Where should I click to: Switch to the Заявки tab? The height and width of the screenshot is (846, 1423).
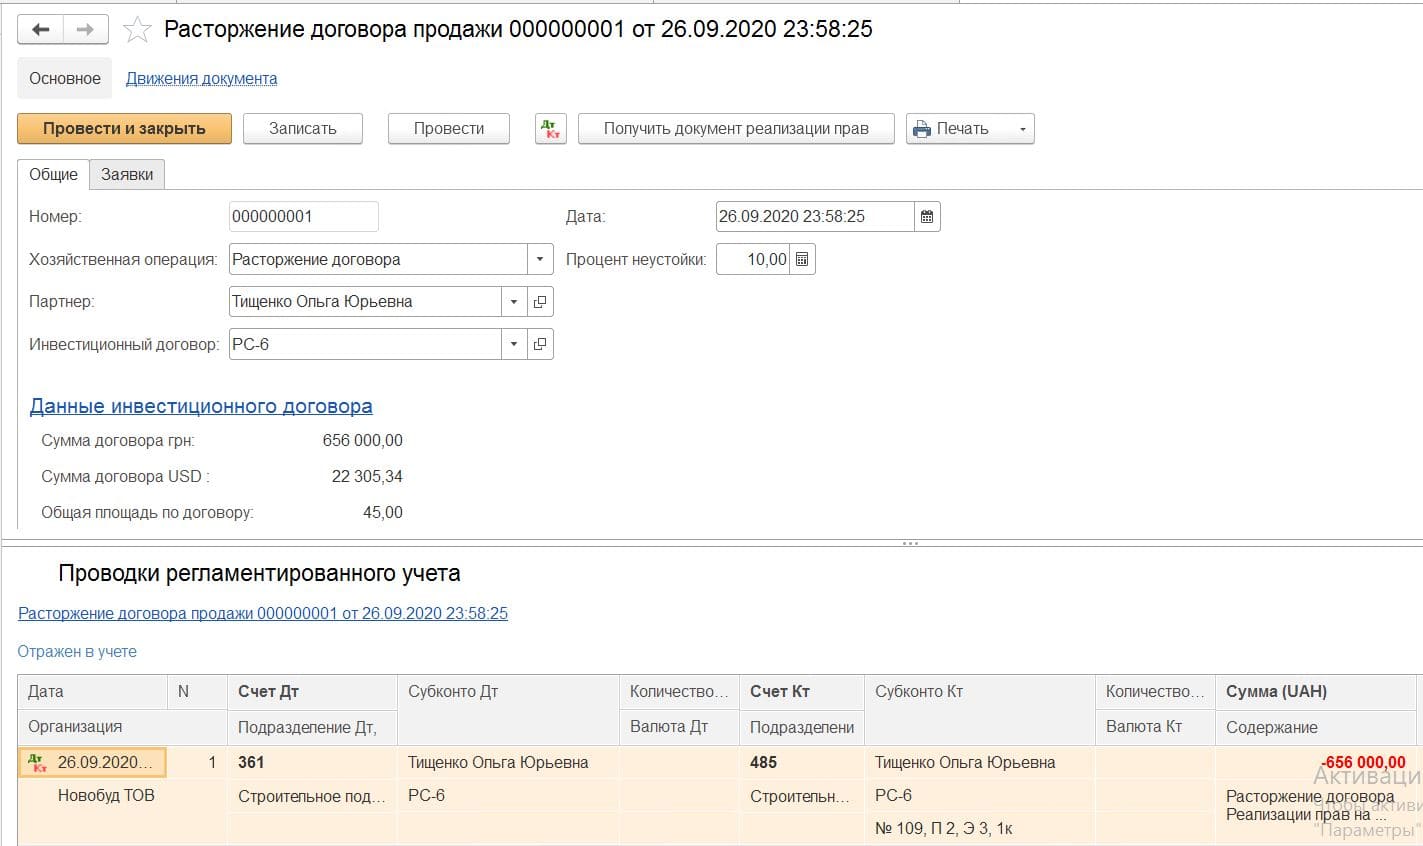point(127,174)
